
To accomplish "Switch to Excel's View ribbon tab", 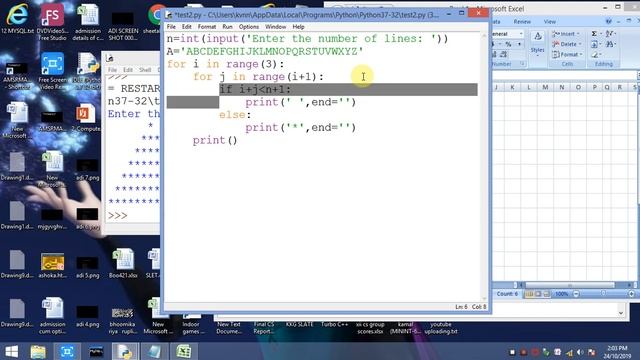I will tap(549, 22).
